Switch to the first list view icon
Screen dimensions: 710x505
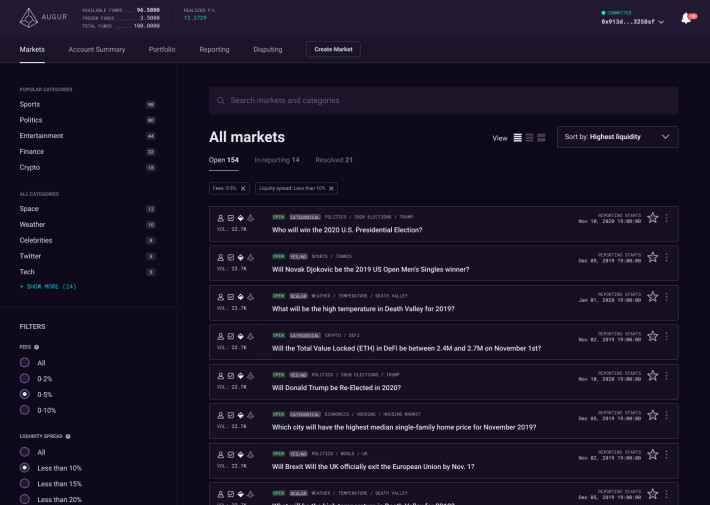coord(518,137)
